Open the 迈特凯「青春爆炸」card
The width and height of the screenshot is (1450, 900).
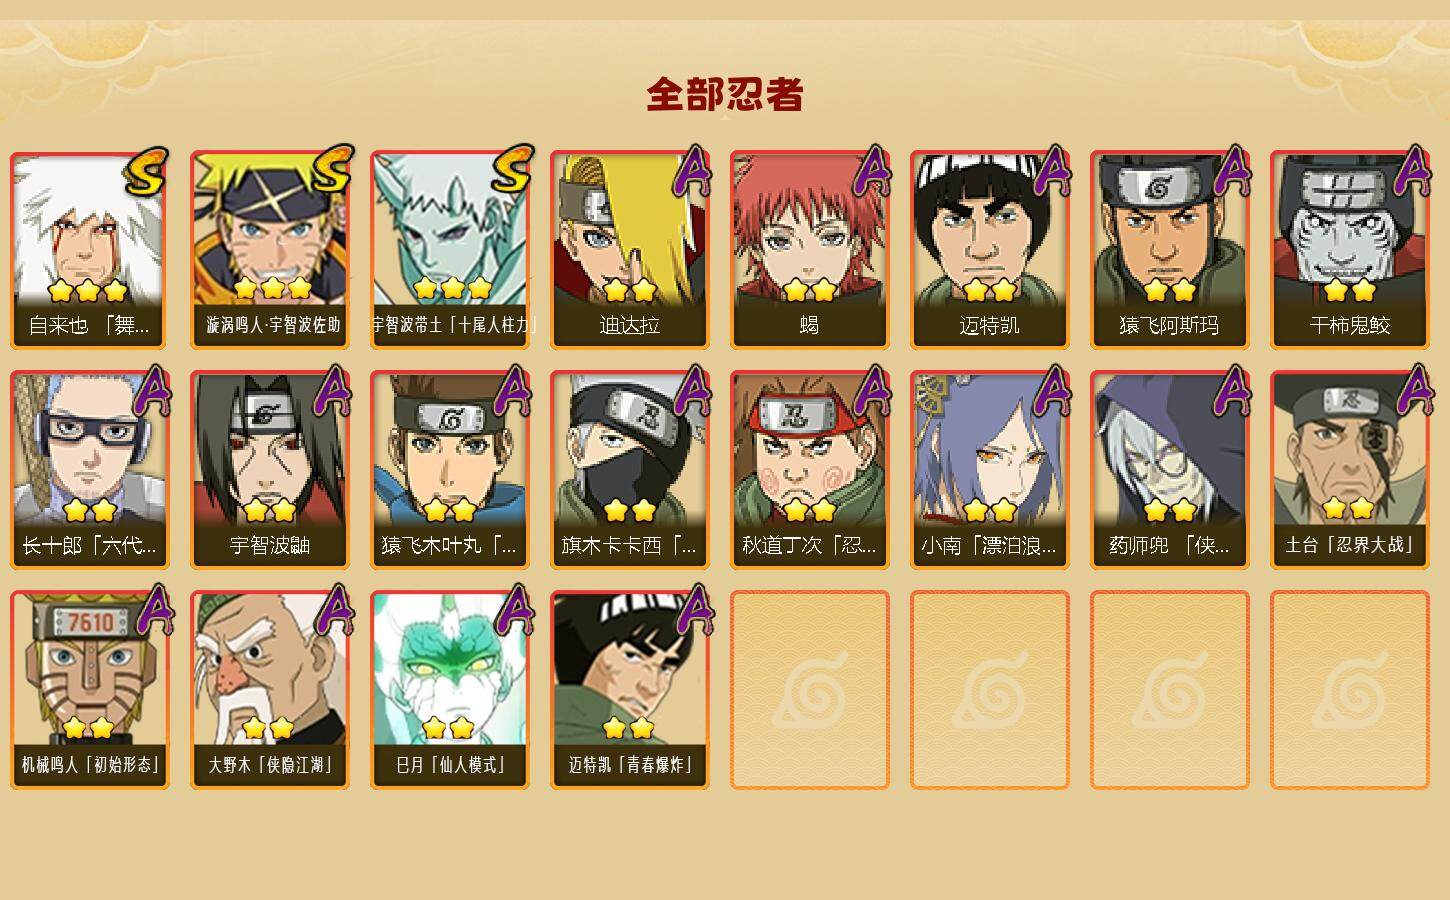(630, 690)
